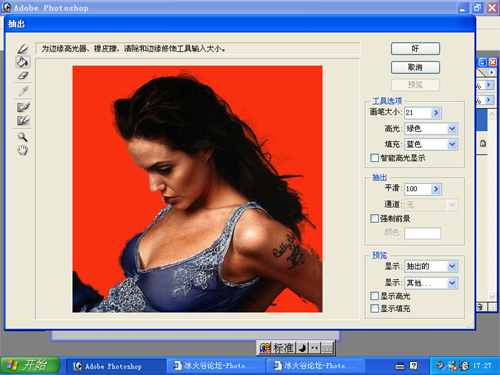Click the 好 button

pyautogui.click(x=415, y=49)
